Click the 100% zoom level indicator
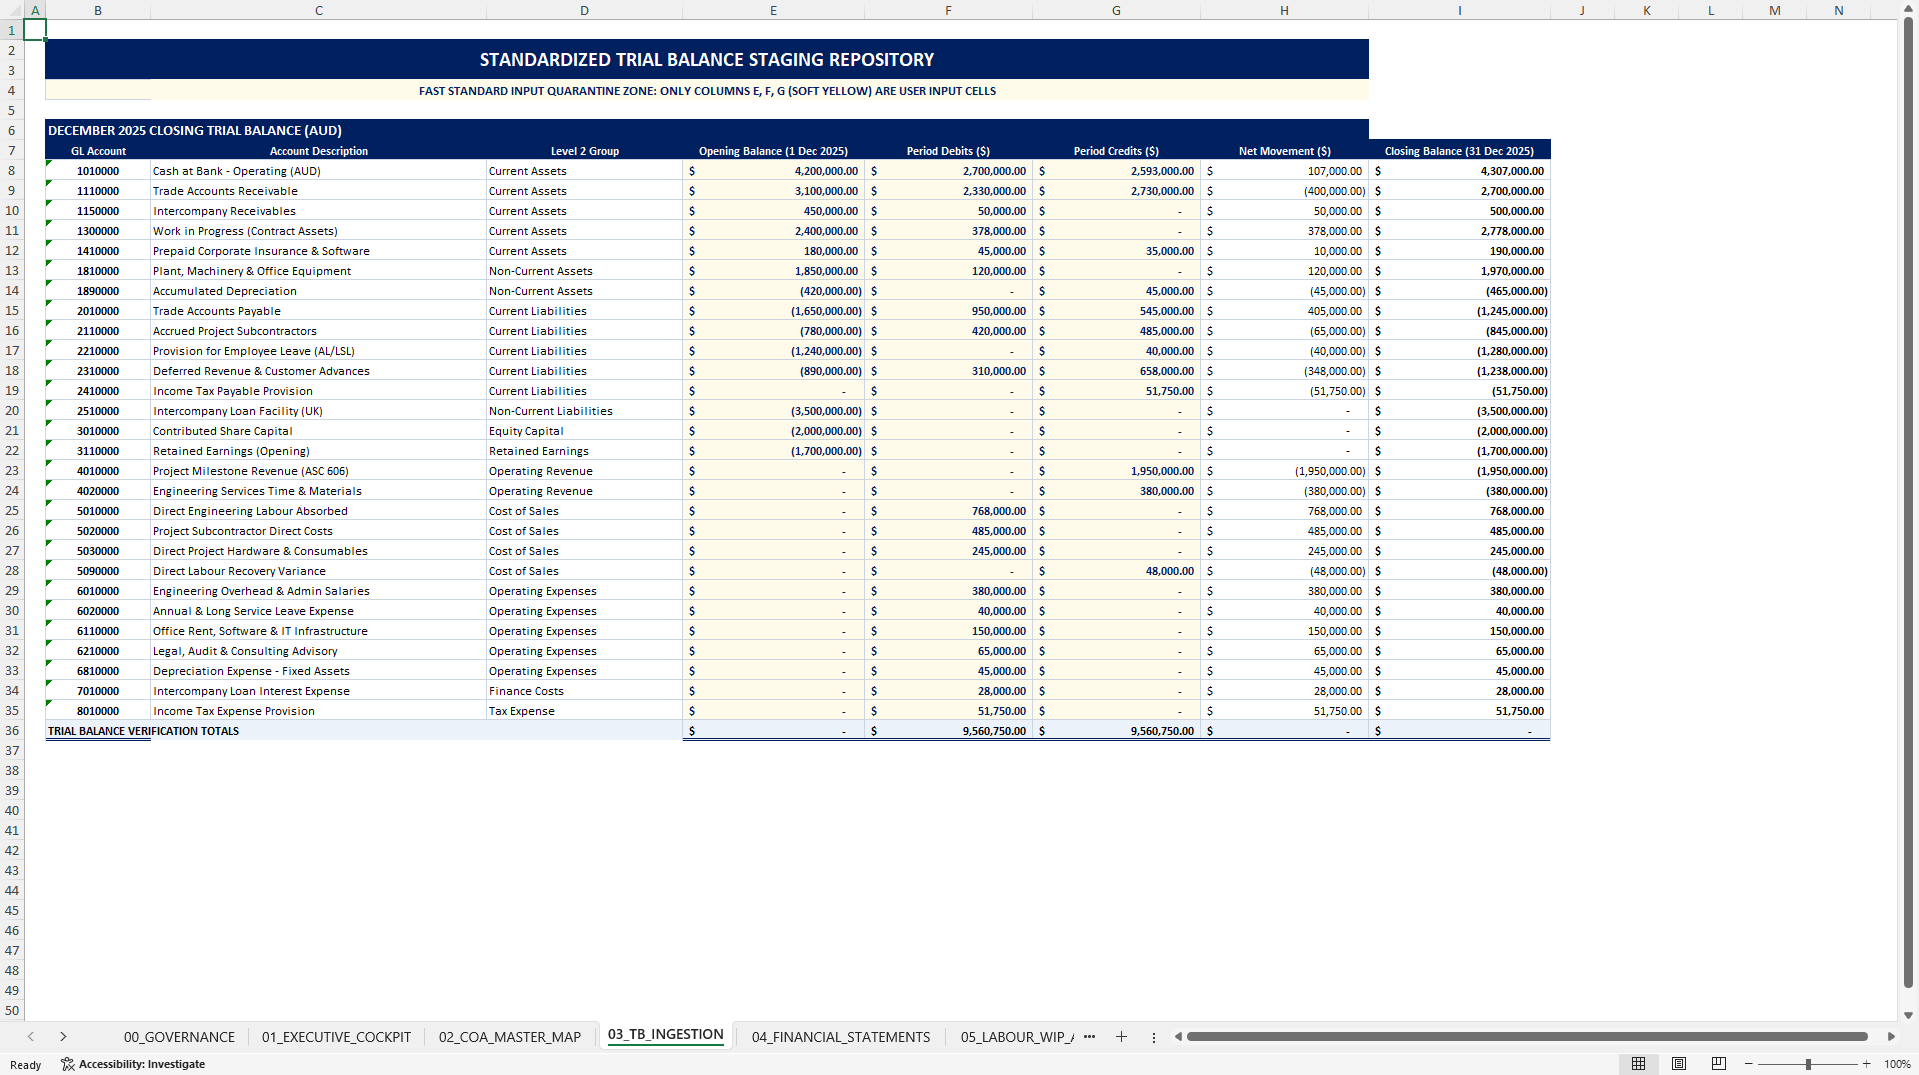 coord(1897,1064)
